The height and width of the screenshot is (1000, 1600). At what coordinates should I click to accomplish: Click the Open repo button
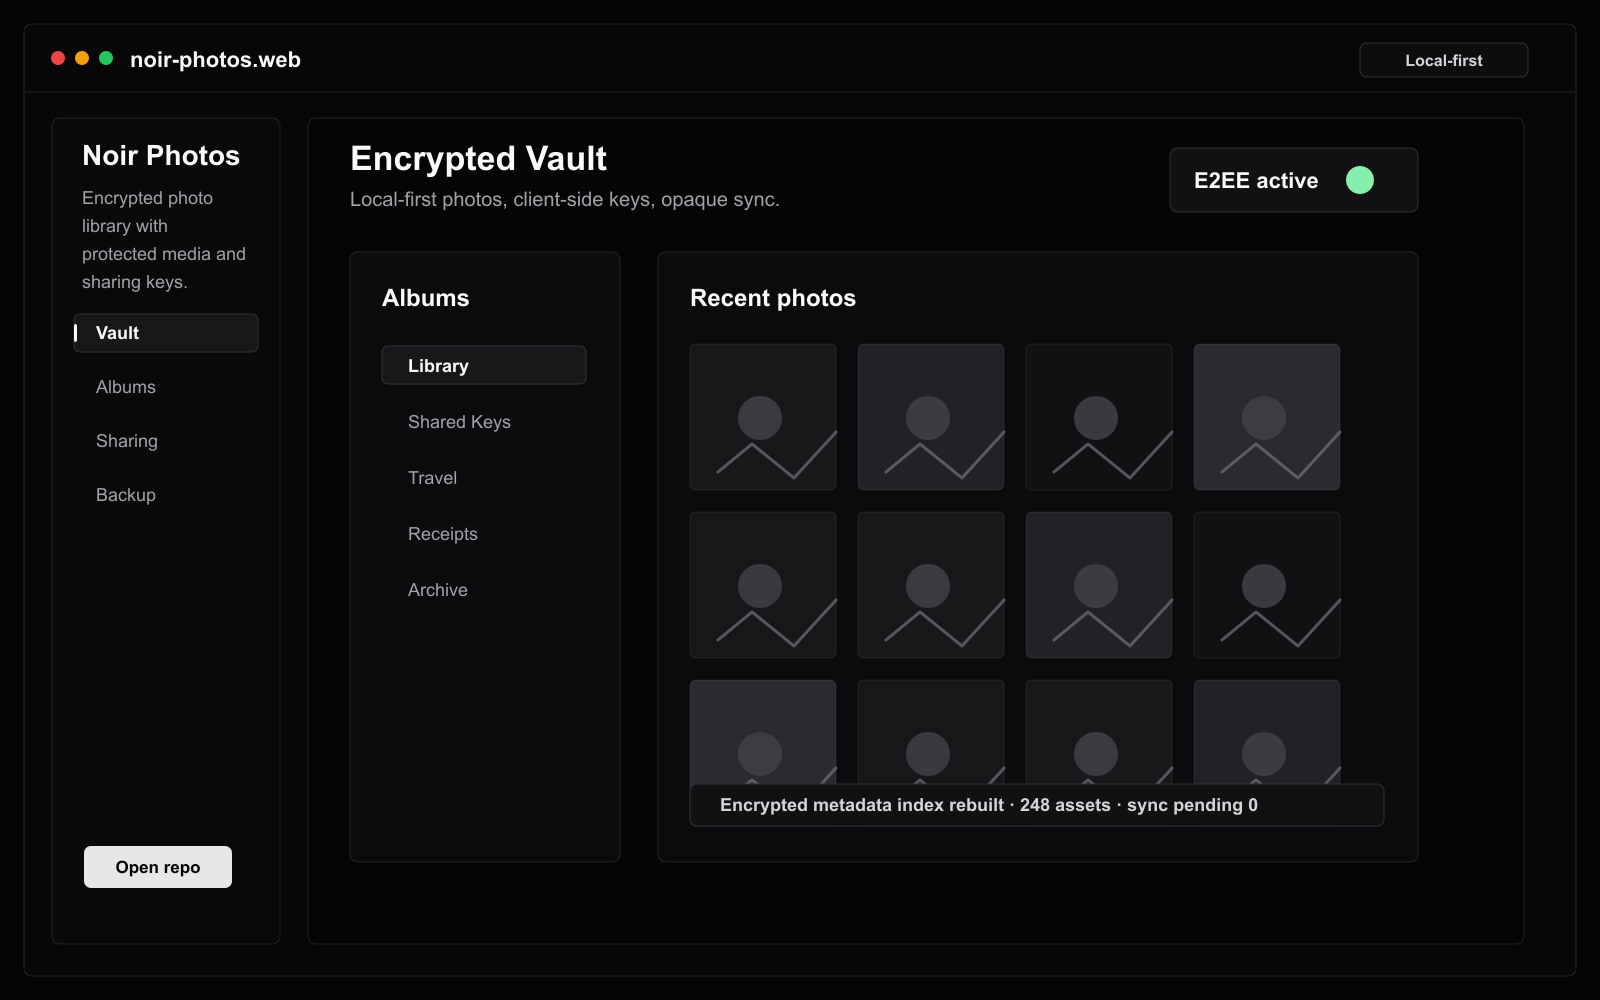point(158,867)
